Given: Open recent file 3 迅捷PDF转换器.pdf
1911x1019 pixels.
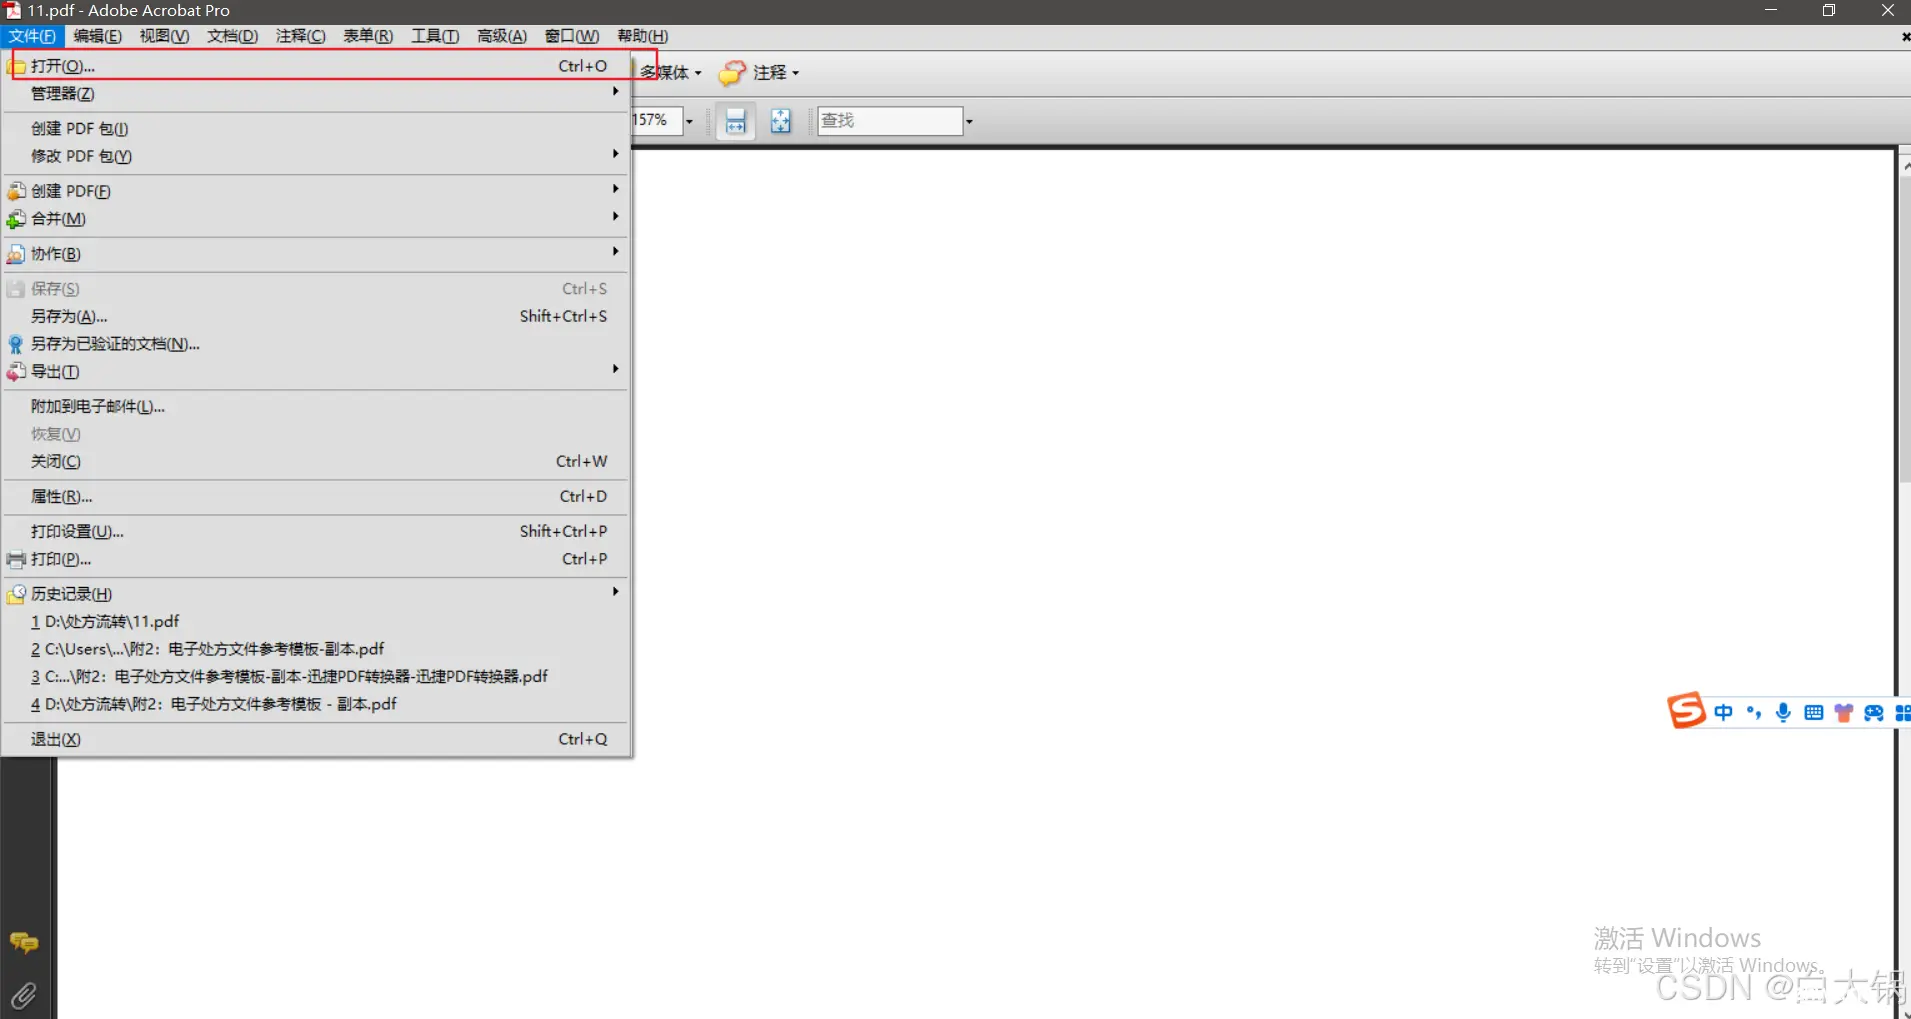Looking at the screenshot, I should [x=316, y=676].
